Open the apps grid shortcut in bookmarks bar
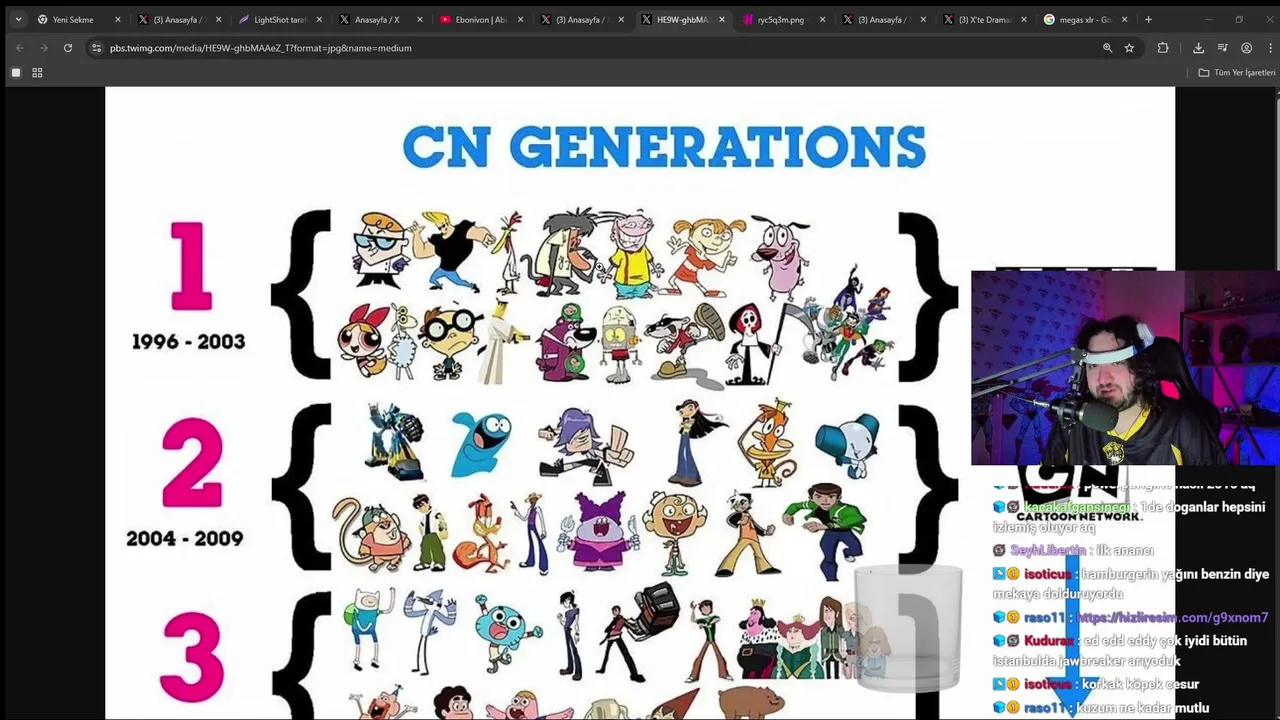Screen dimensions: 1280x720 coord(37,73)
